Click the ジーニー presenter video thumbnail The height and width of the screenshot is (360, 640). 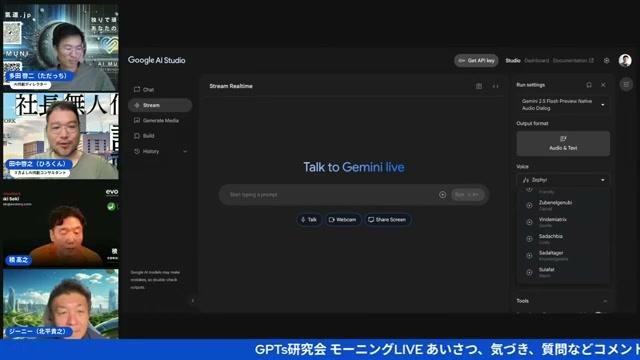tap(61, 304)
